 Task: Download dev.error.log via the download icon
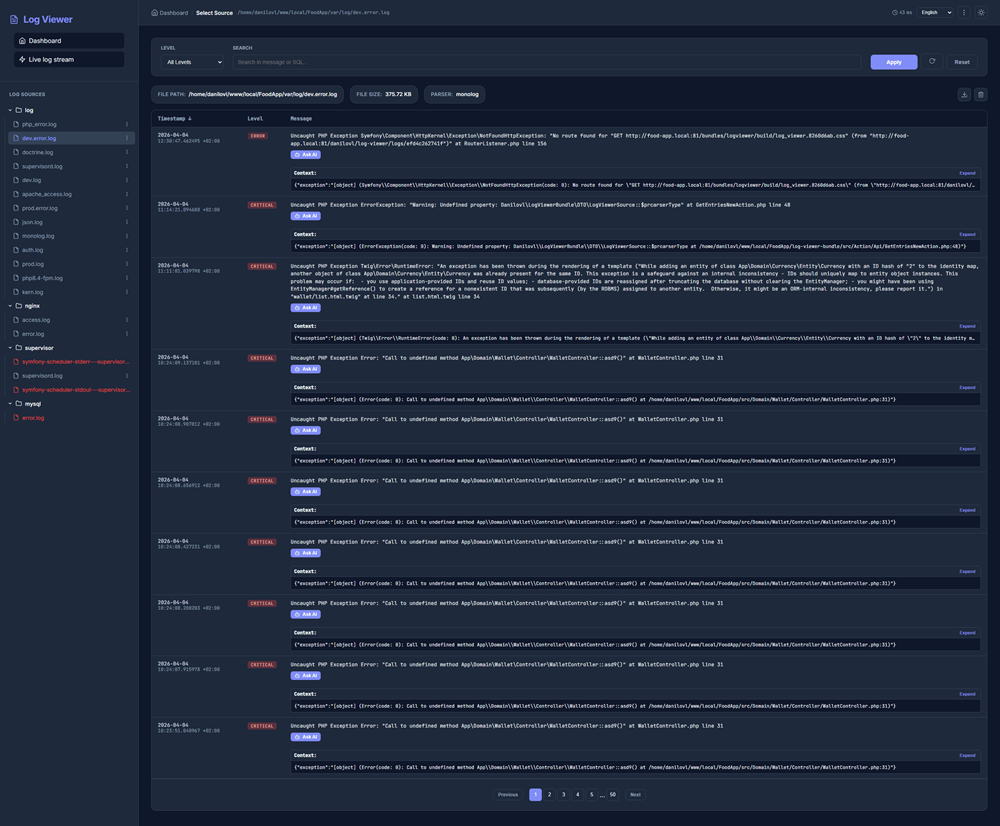tap(964, 94)
